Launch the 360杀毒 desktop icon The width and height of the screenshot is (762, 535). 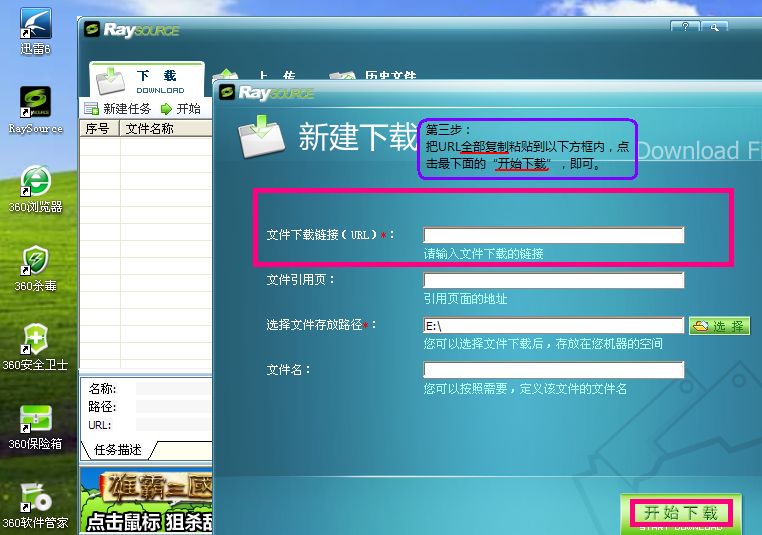coord(35,268)
